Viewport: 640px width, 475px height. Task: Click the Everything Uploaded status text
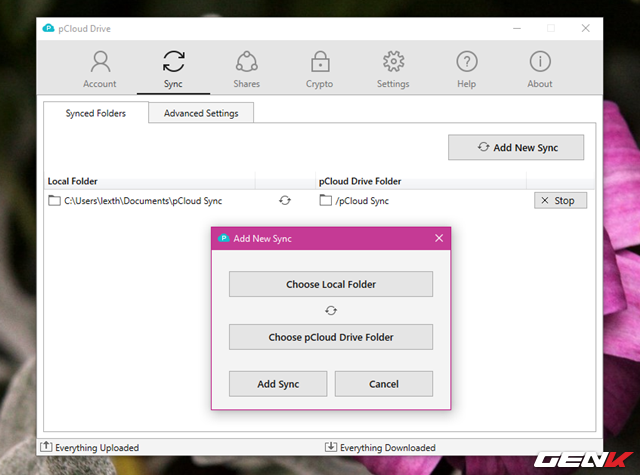[97, 448]
